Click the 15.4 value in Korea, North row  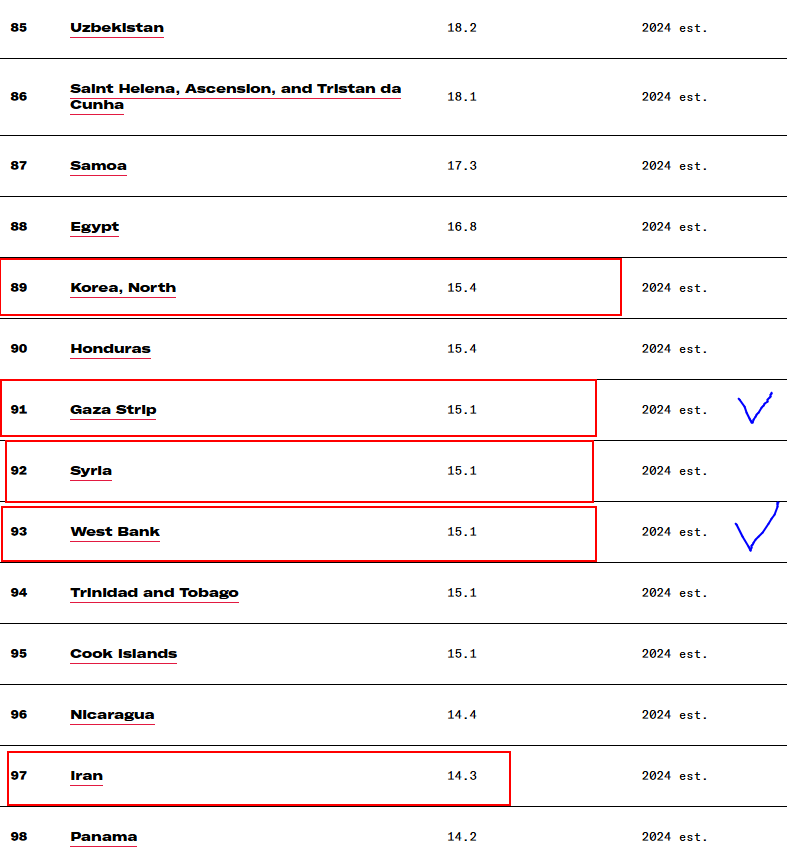(x=462, y=288)
